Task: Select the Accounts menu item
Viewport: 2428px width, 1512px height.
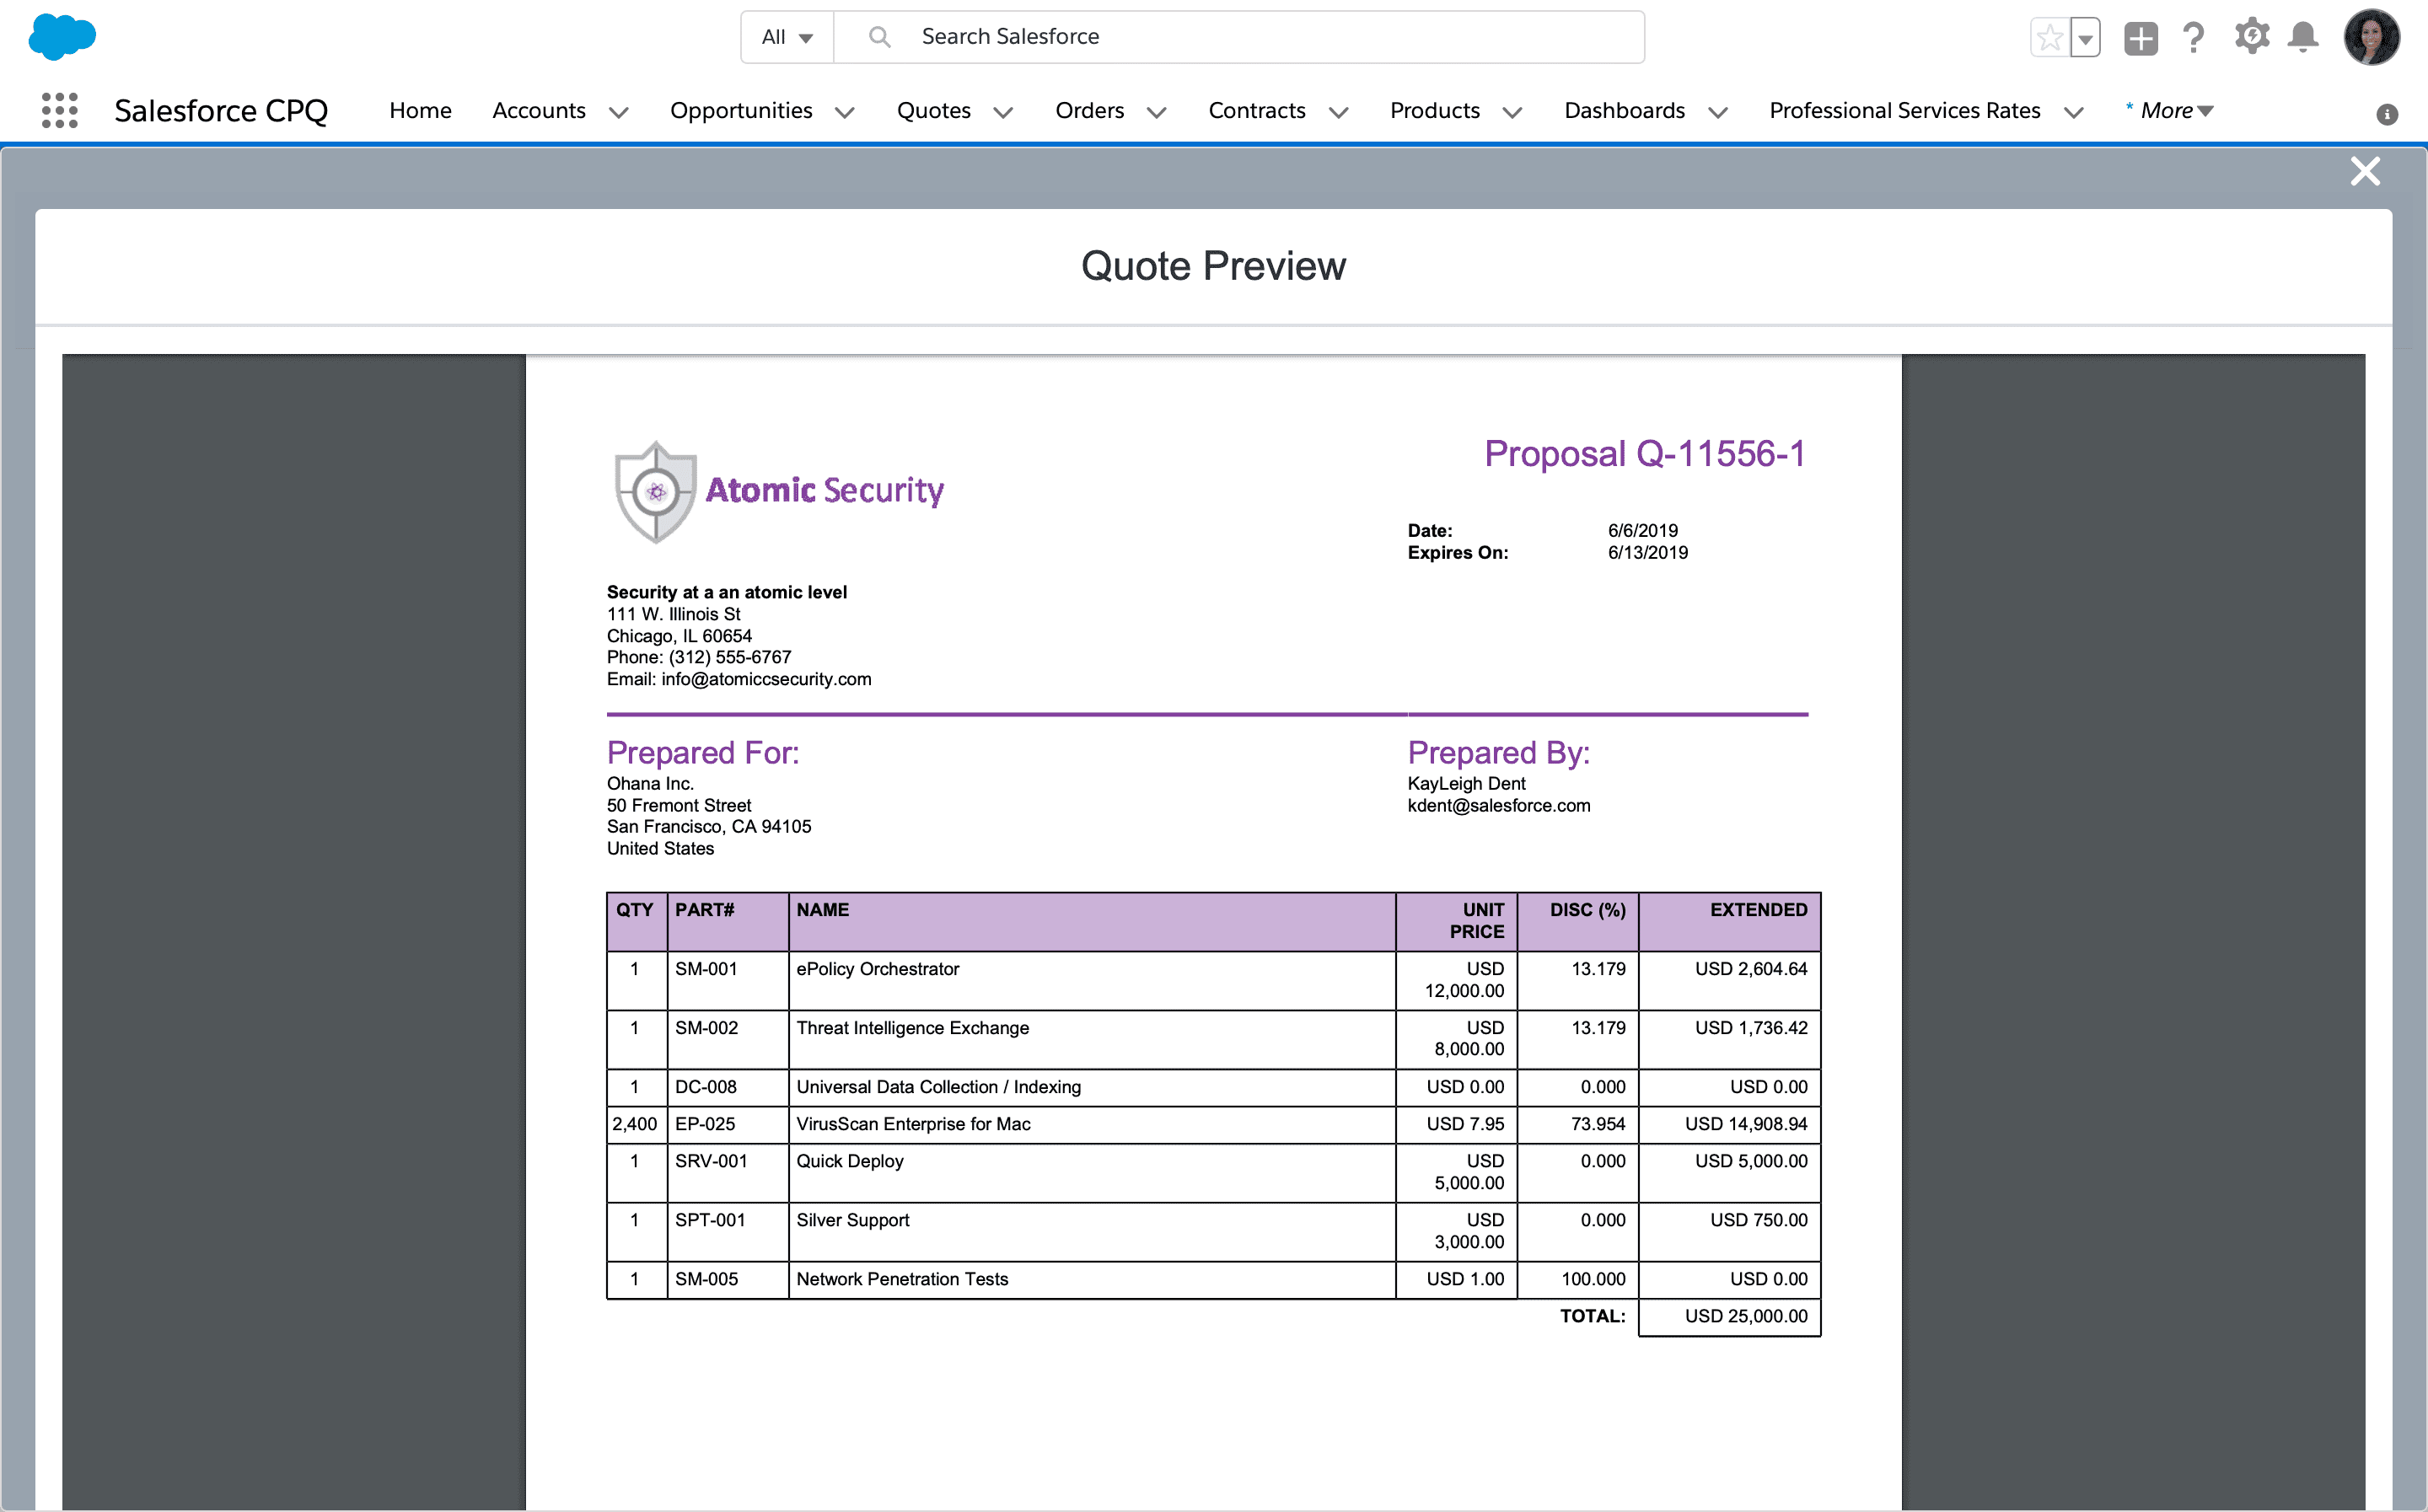Action: pos(536,108)
